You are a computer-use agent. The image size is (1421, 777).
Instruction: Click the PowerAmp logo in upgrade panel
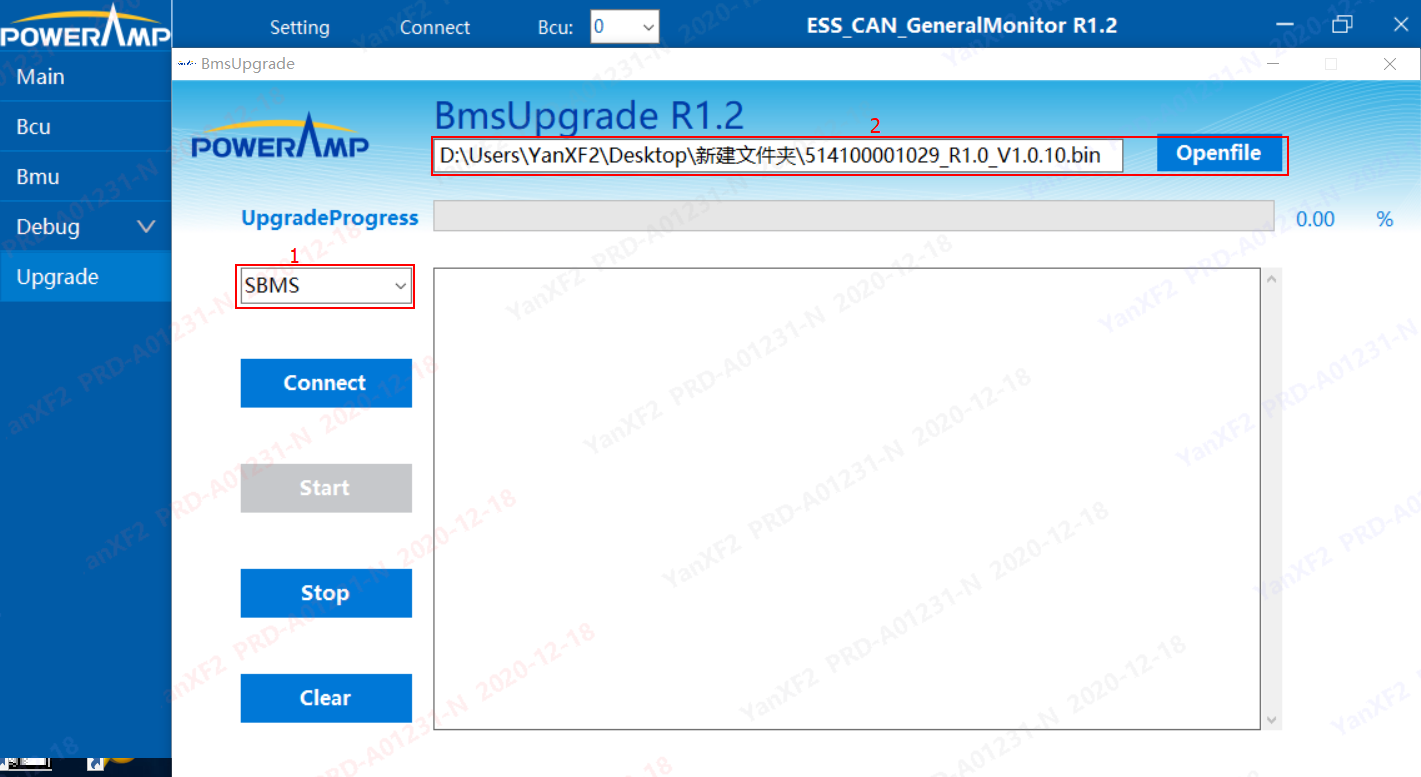(280, 138)
